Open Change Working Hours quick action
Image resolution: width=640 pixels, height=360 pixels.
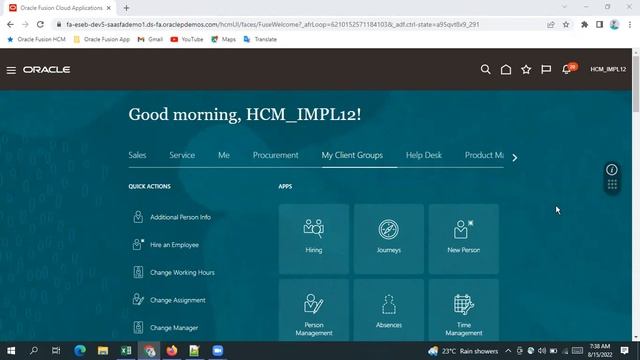tap(182, 273)
